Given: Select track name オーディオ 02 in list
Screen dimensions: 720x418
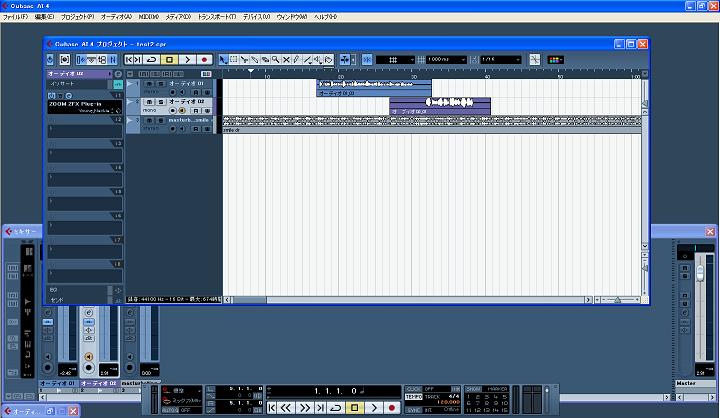Looking at the screenshot, I should coord(187,102).
